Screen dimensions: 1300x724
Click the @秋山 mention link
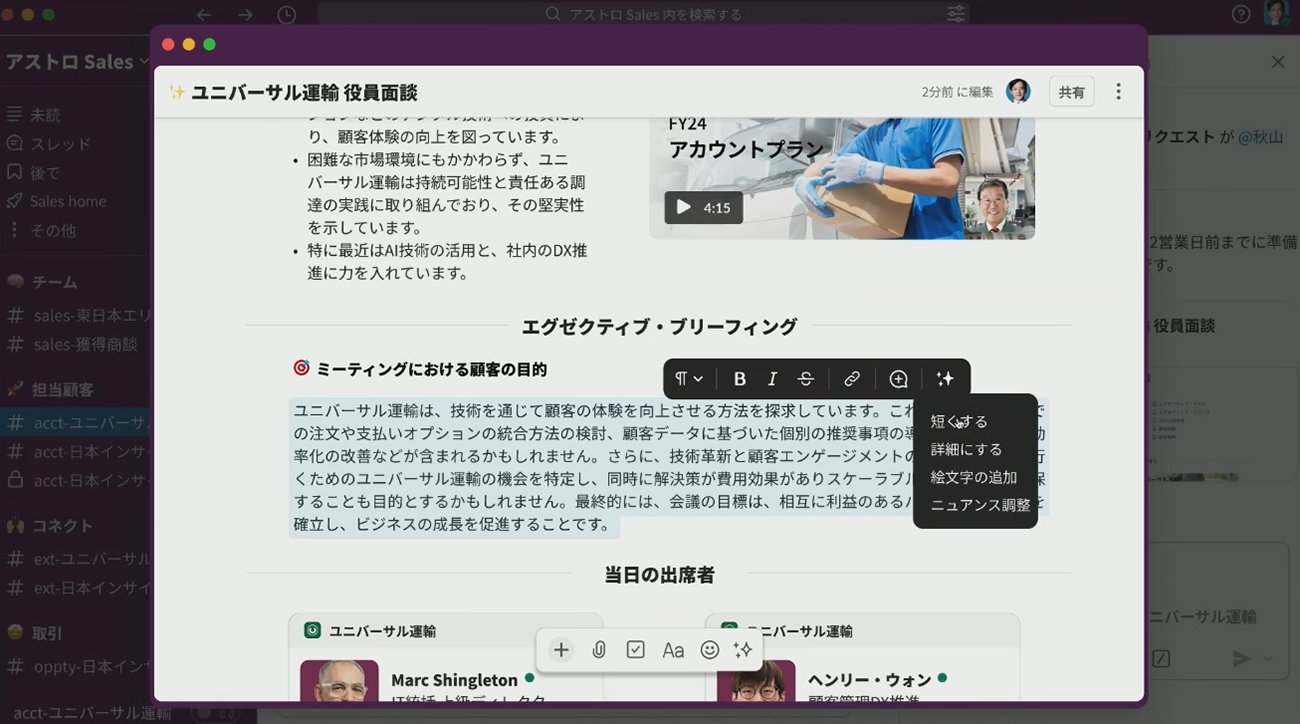tap(1260, 137)
